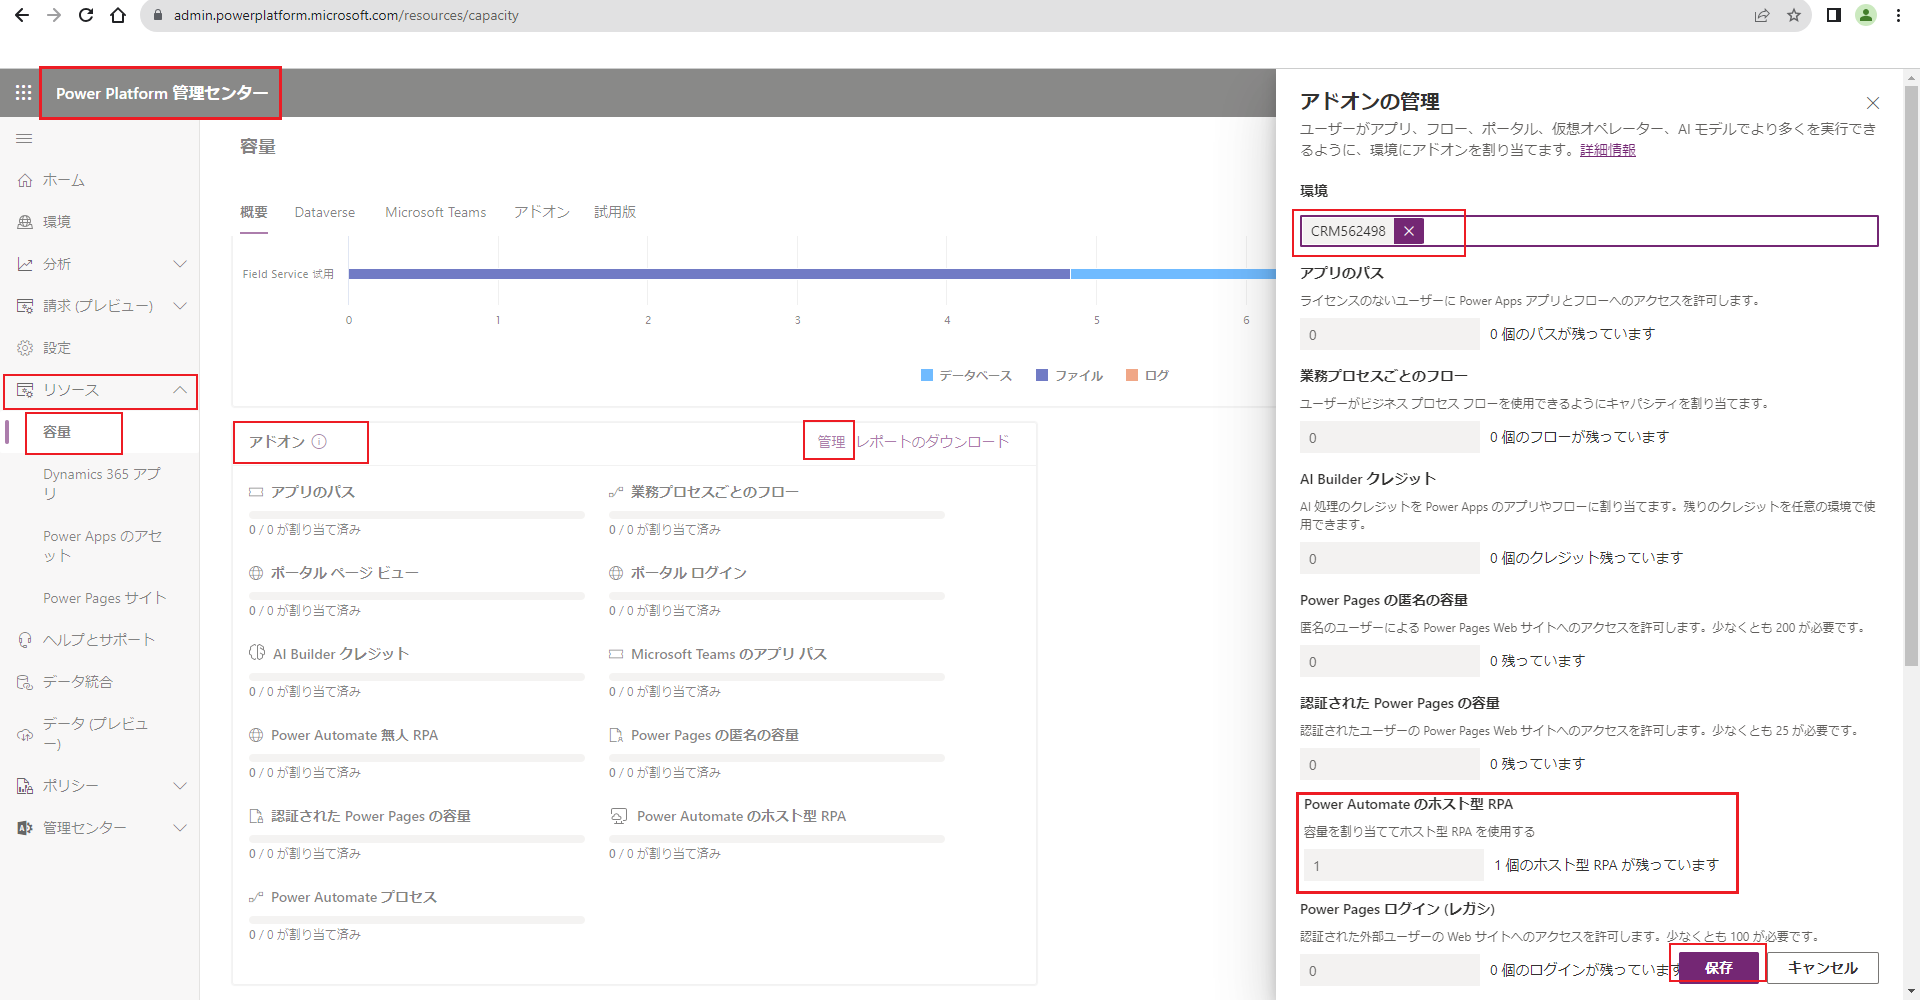
Task: Collapse the navigation hamburger menu
Action: pyautogui.click(x=24, y=139)
